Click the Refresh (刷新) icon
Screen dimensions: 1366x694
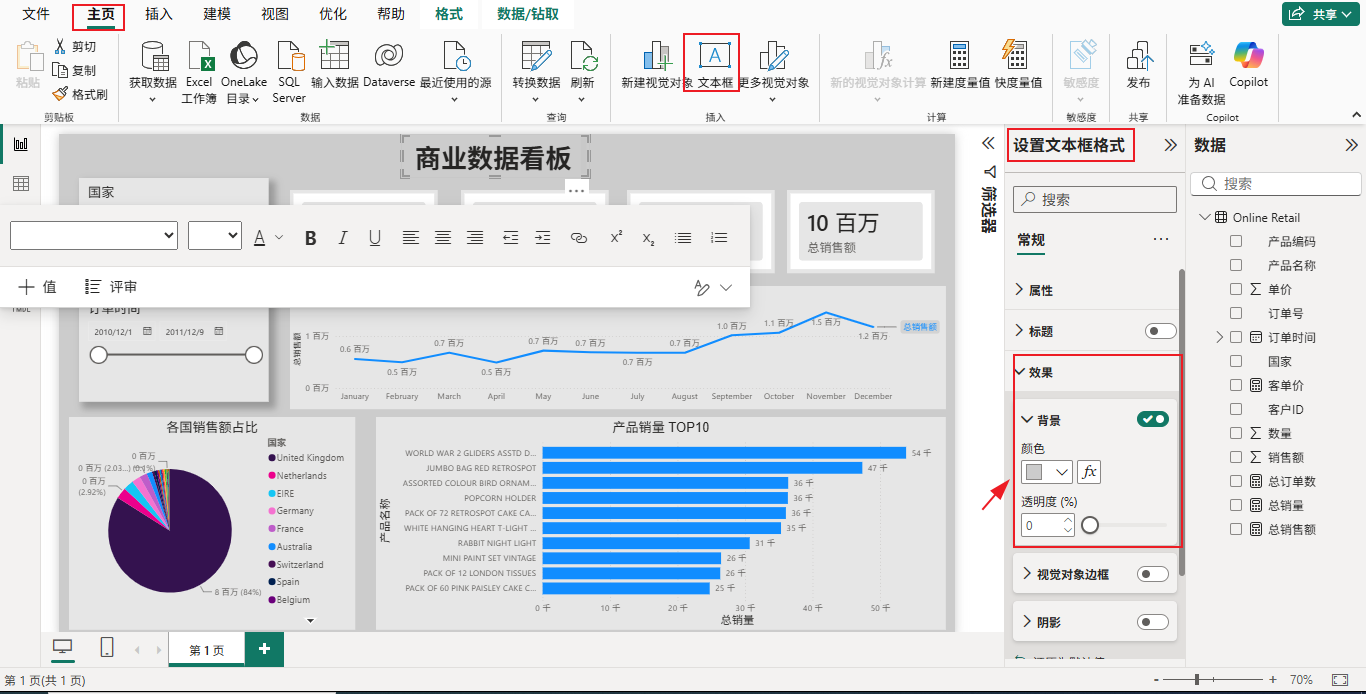[x=582, y=57]
